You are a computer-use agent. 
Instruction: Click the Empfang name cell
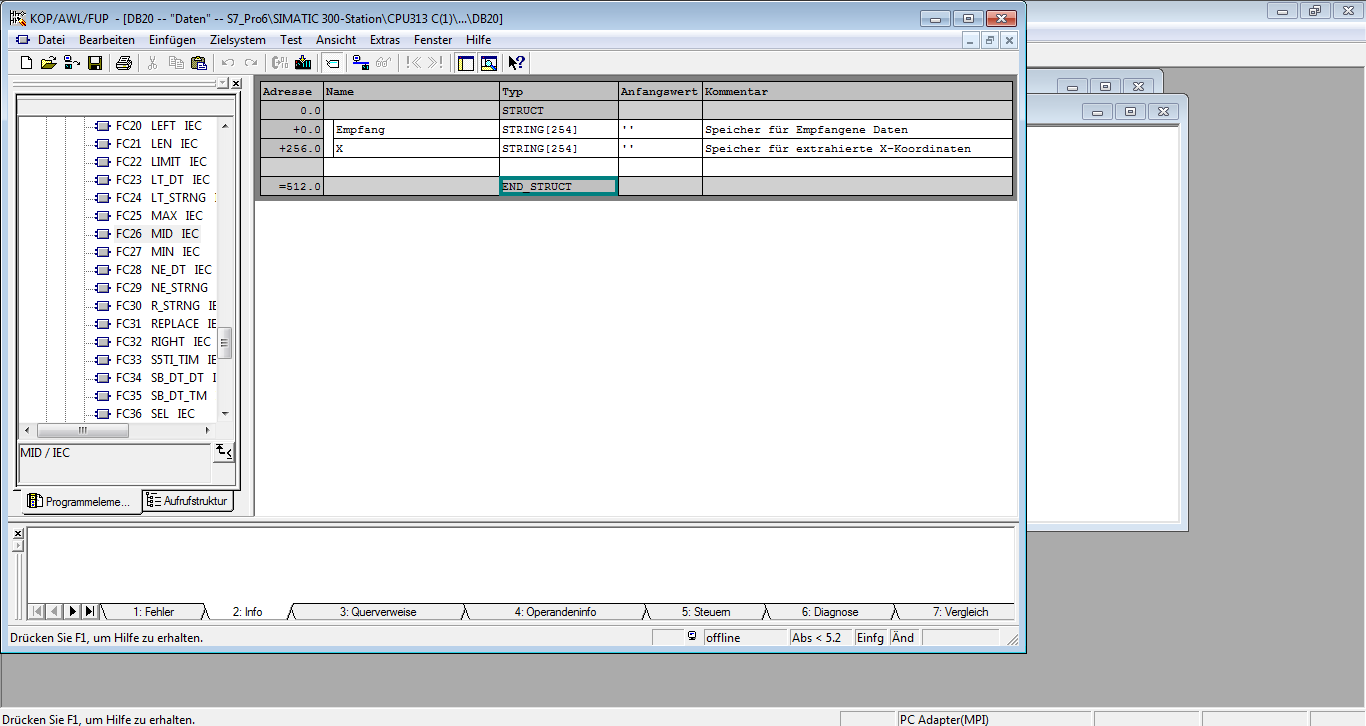tap(415, 130)
